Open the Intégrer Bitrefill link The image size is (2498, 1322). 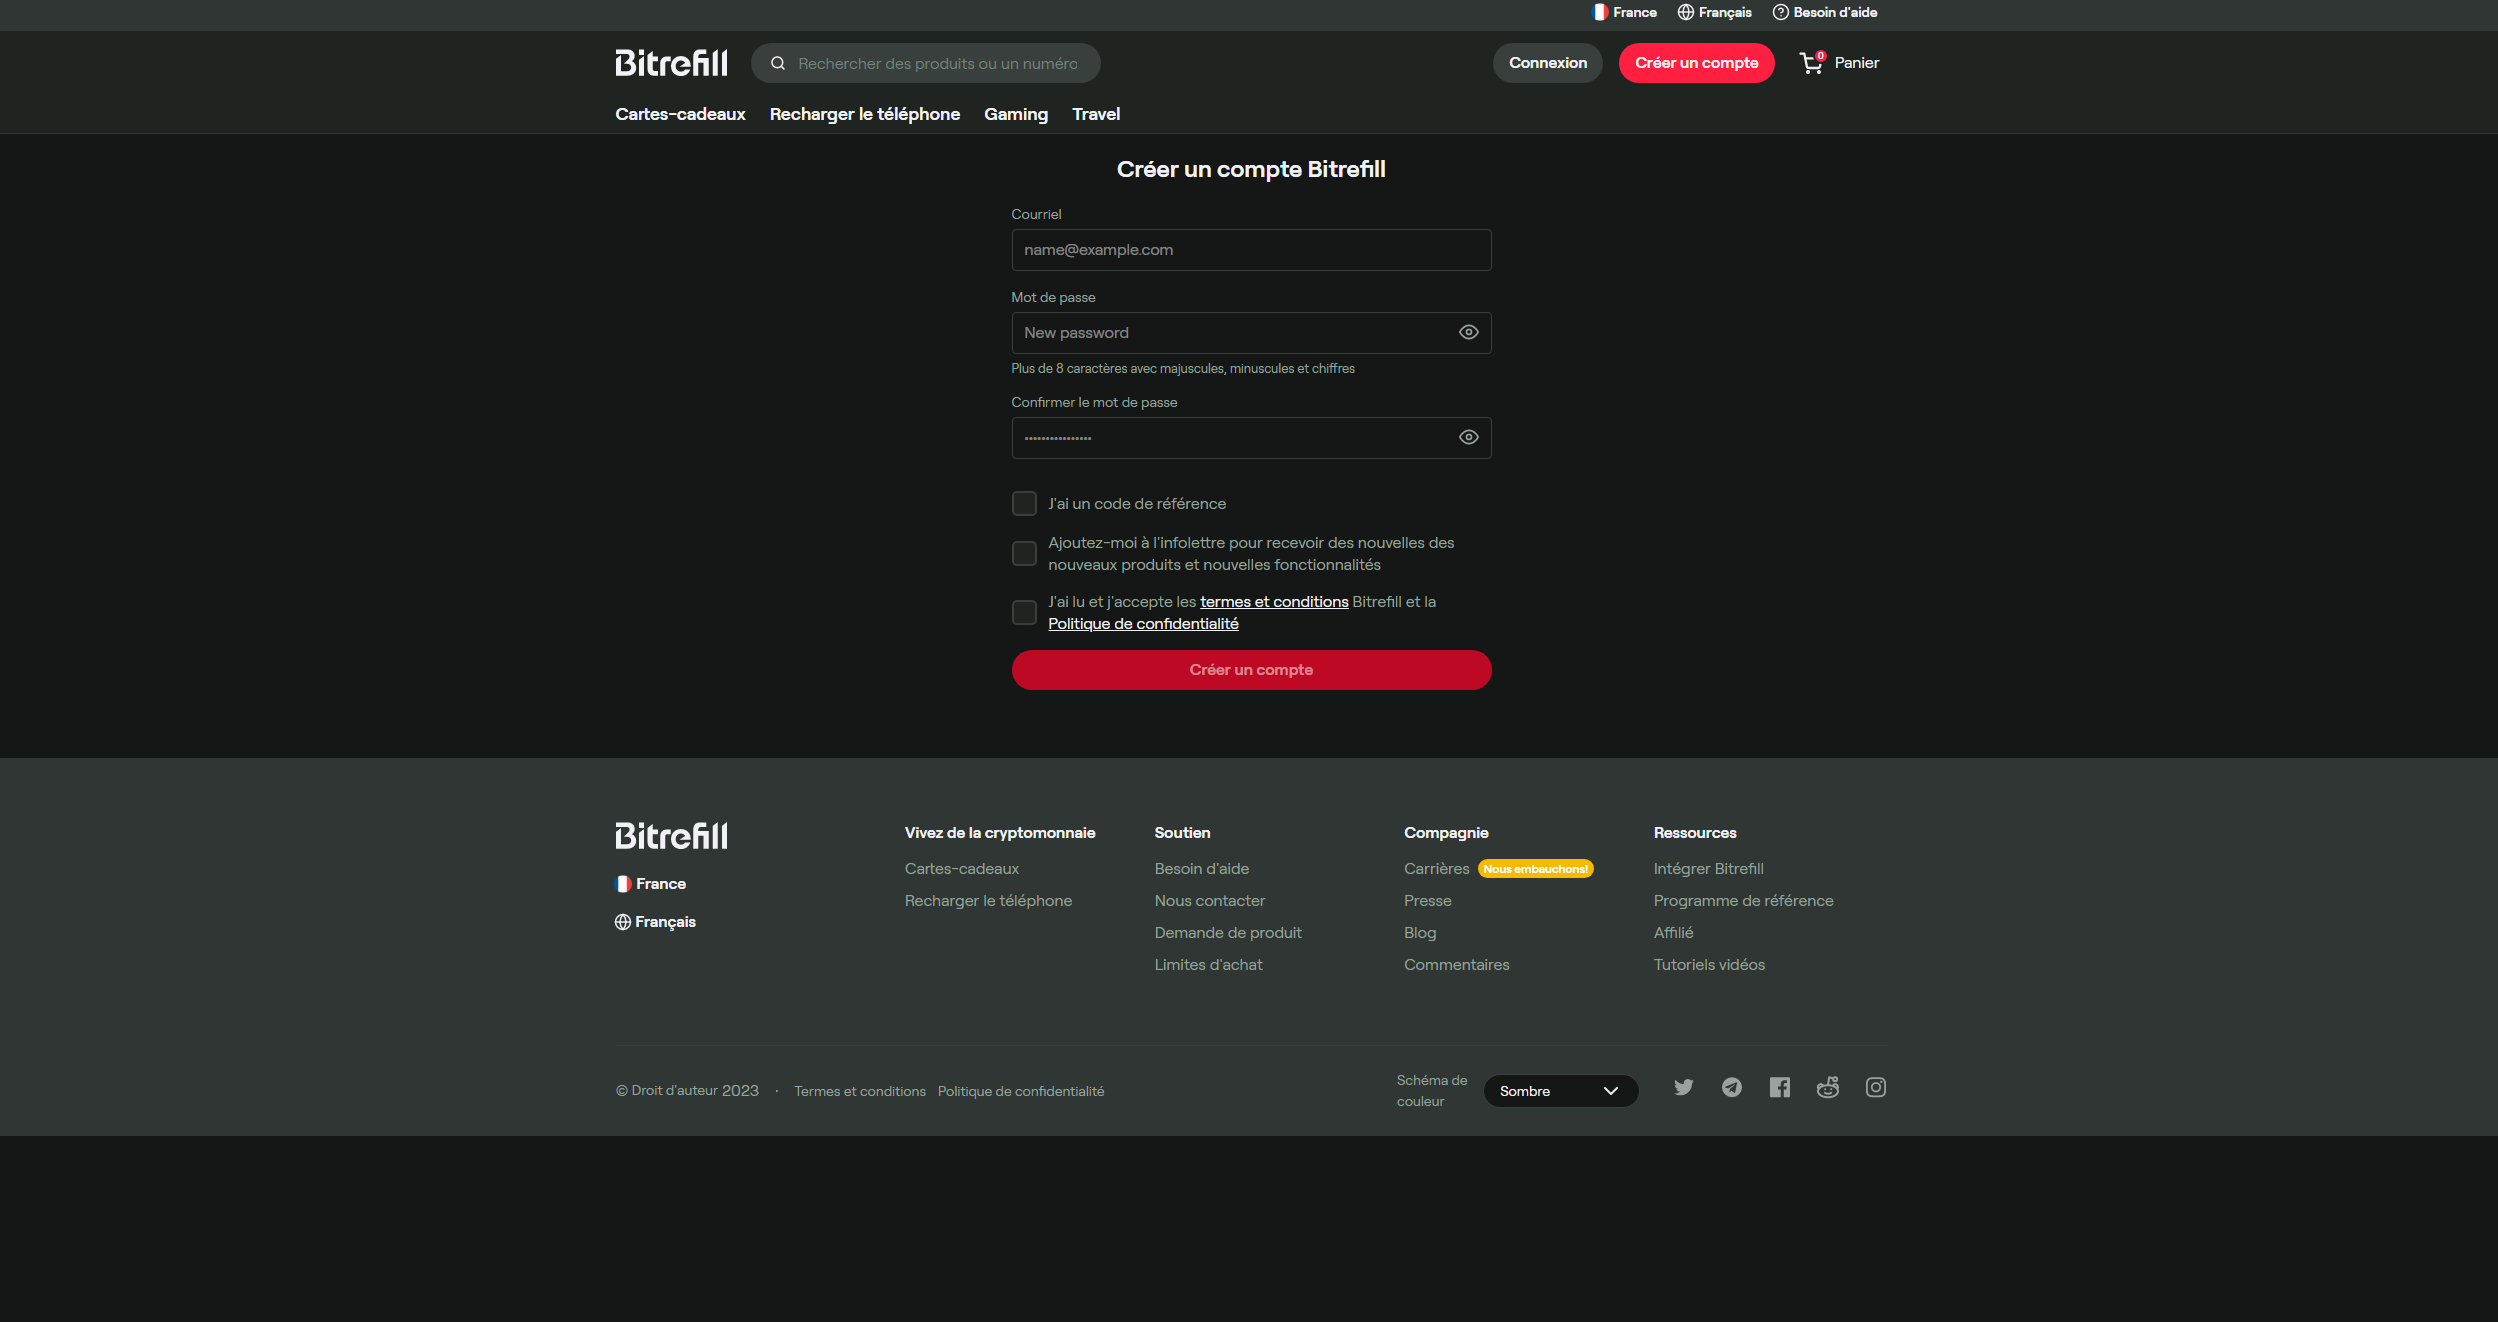tap(1709, 869)
